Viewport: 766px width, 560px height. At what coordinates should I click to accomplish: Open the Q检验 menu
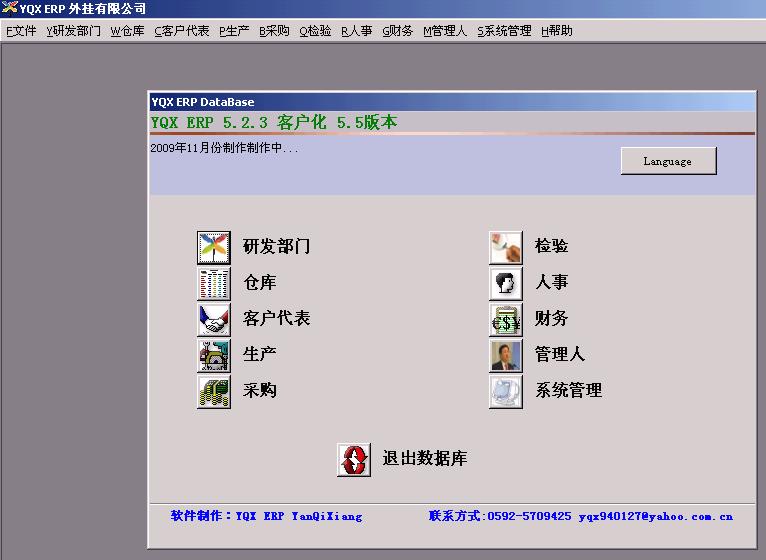[x=315, y=31]
